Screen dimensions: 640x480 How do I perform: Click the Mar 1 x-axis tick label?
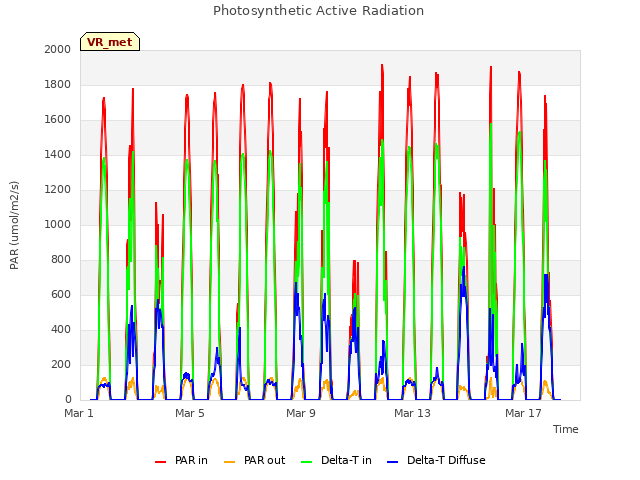click(x=79, y=413)
